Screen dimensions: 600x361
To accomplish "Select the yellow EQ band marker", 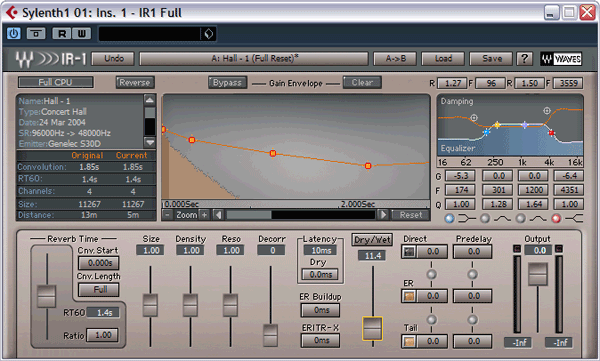I will 497,125.
